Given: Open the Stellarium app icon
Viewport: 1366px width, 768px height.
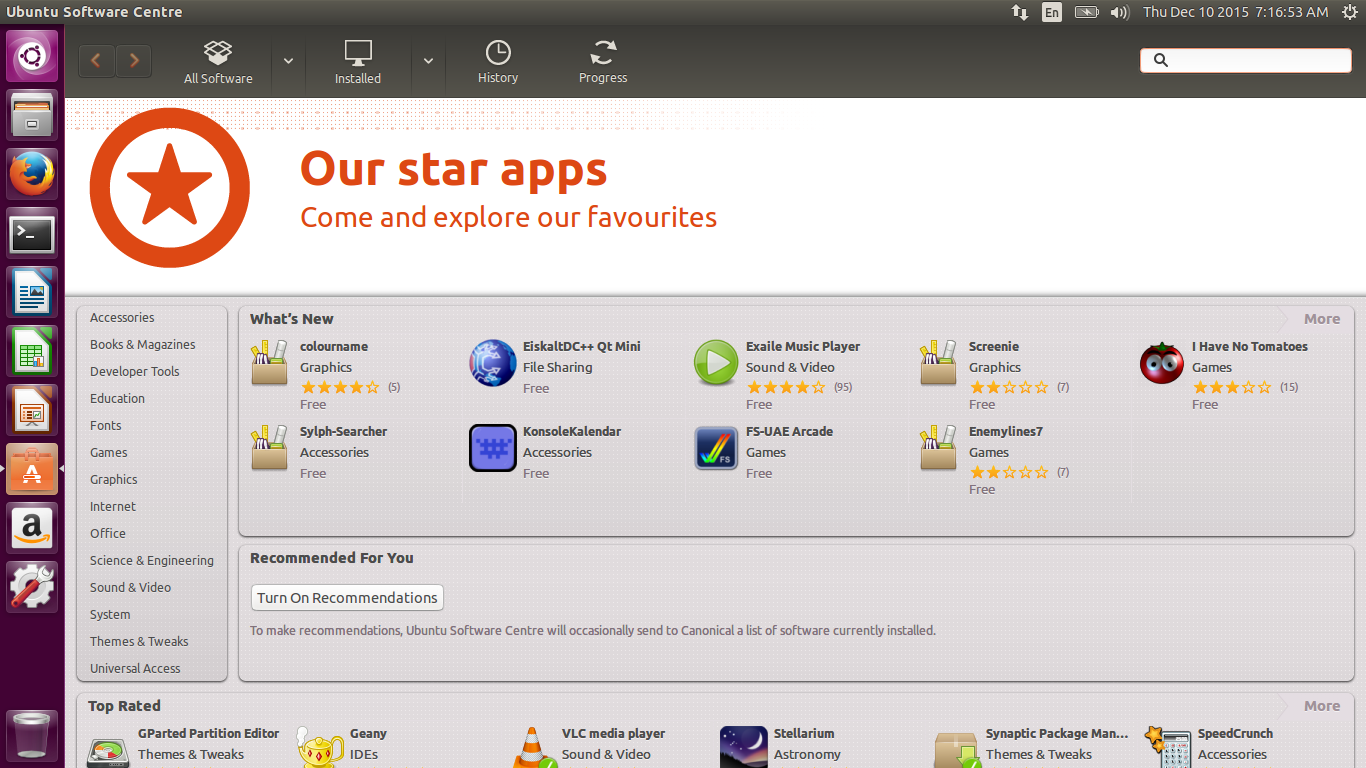Looking at the screenshot, I should (744, 748).
